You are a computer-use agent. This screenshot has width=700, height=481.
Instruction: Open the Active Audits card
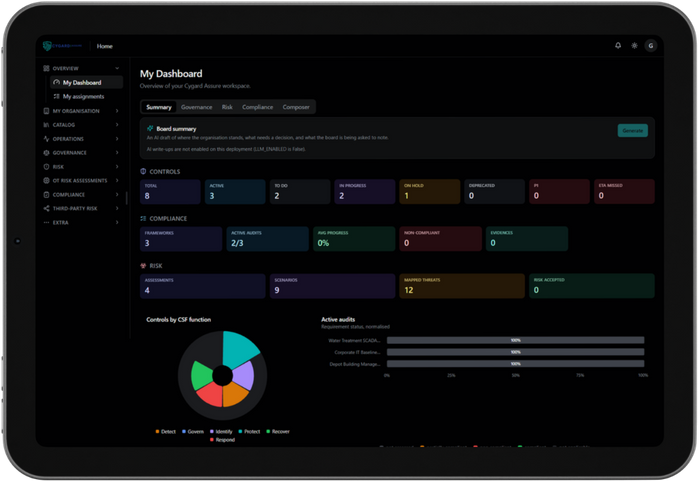tap(267, 239)
